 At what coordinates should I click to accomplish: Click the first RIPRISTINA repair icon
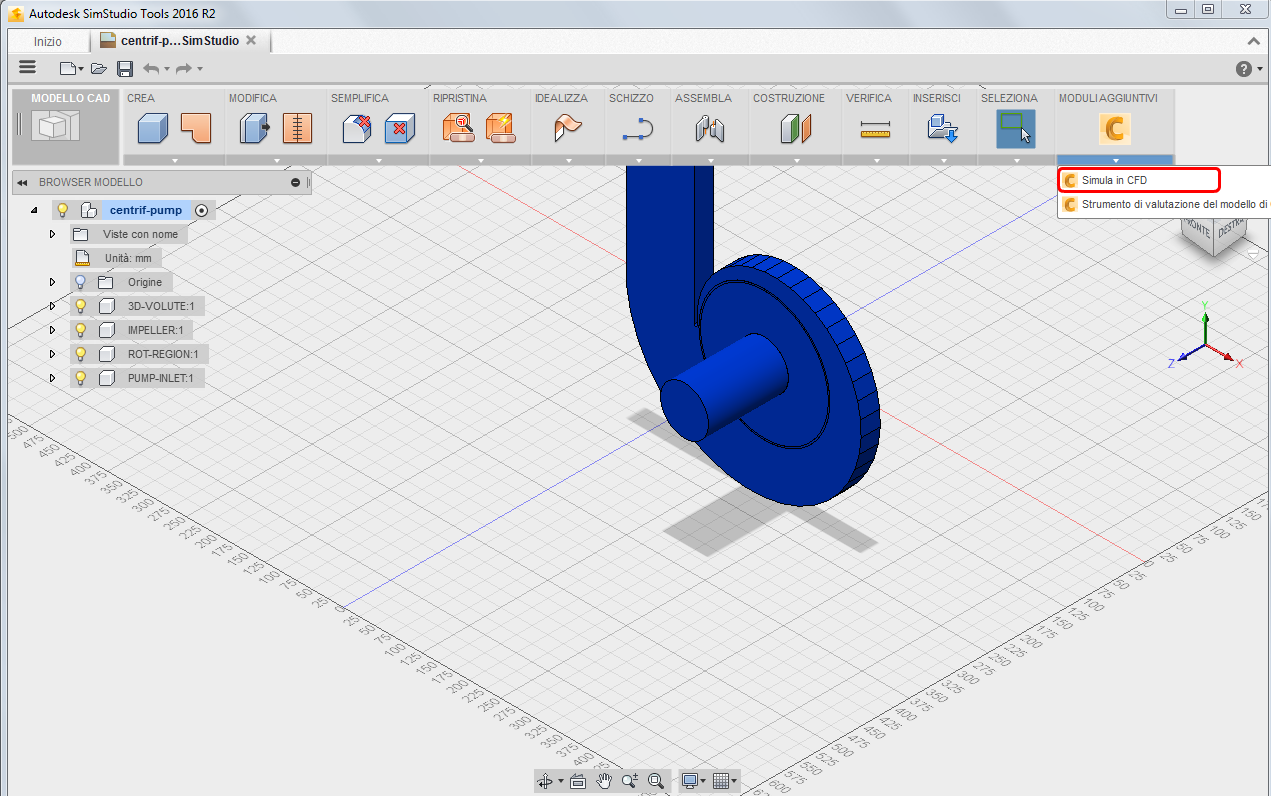tap(458, 129)
